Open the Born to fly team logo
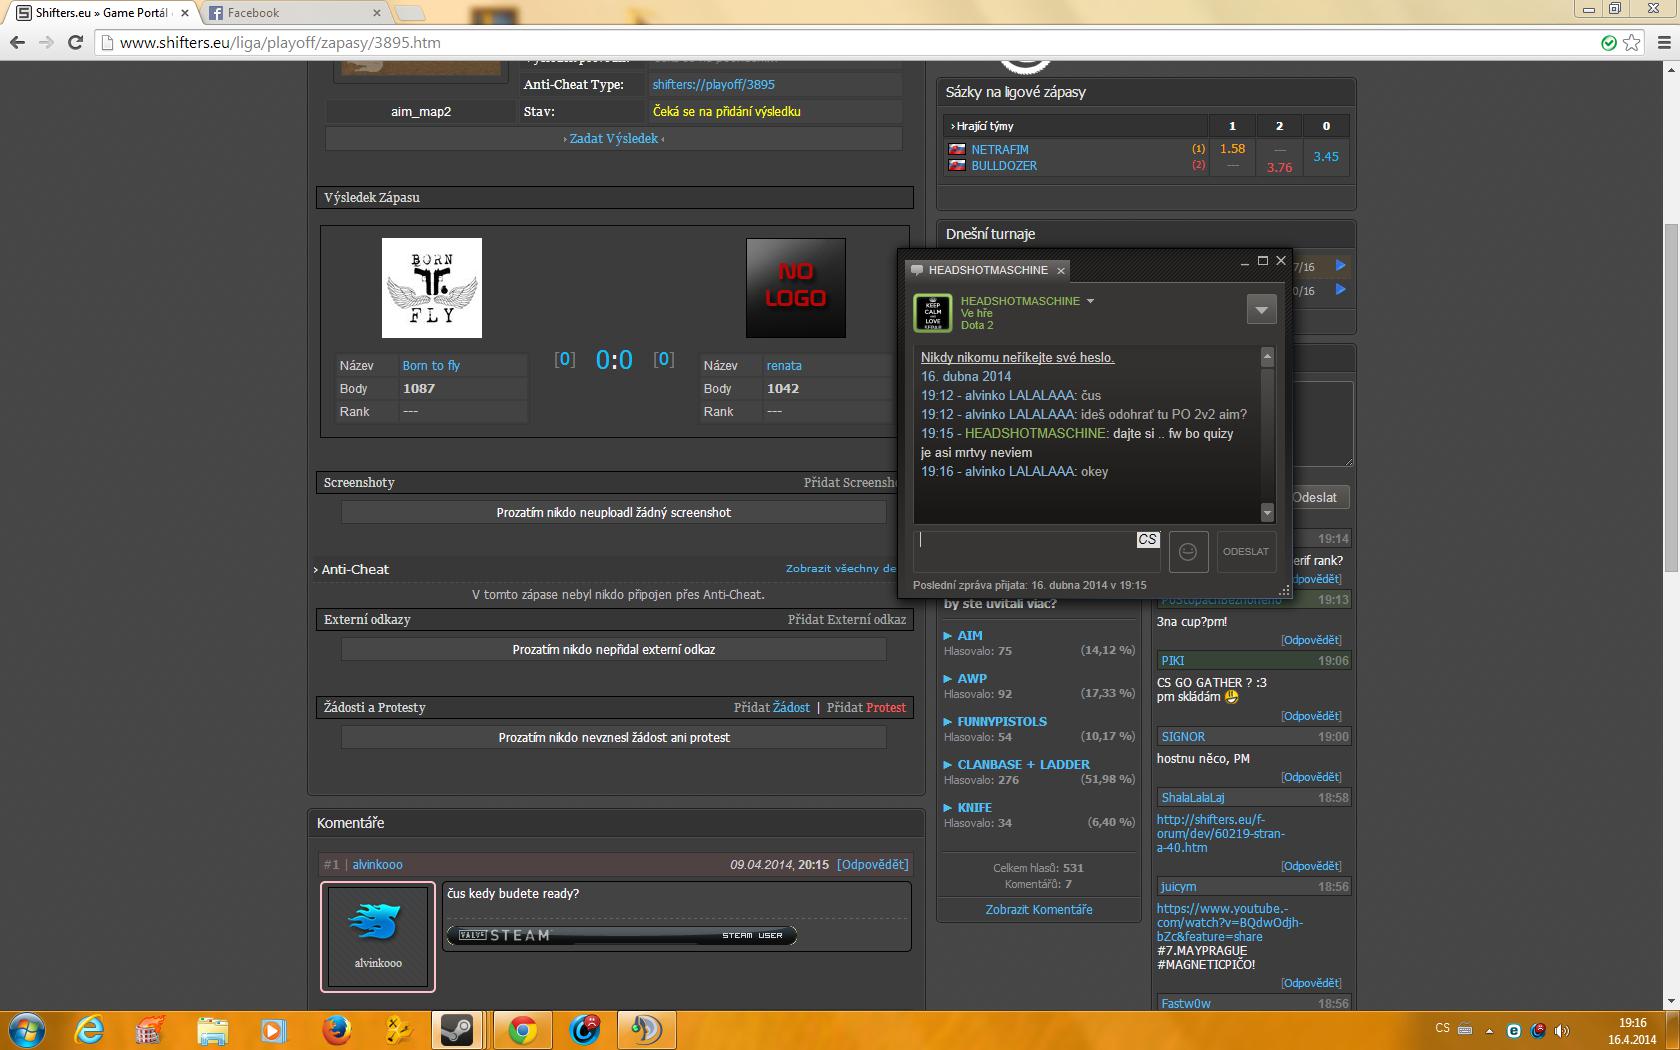This screenshot has width=1680, height=1050. pos(432,288)
